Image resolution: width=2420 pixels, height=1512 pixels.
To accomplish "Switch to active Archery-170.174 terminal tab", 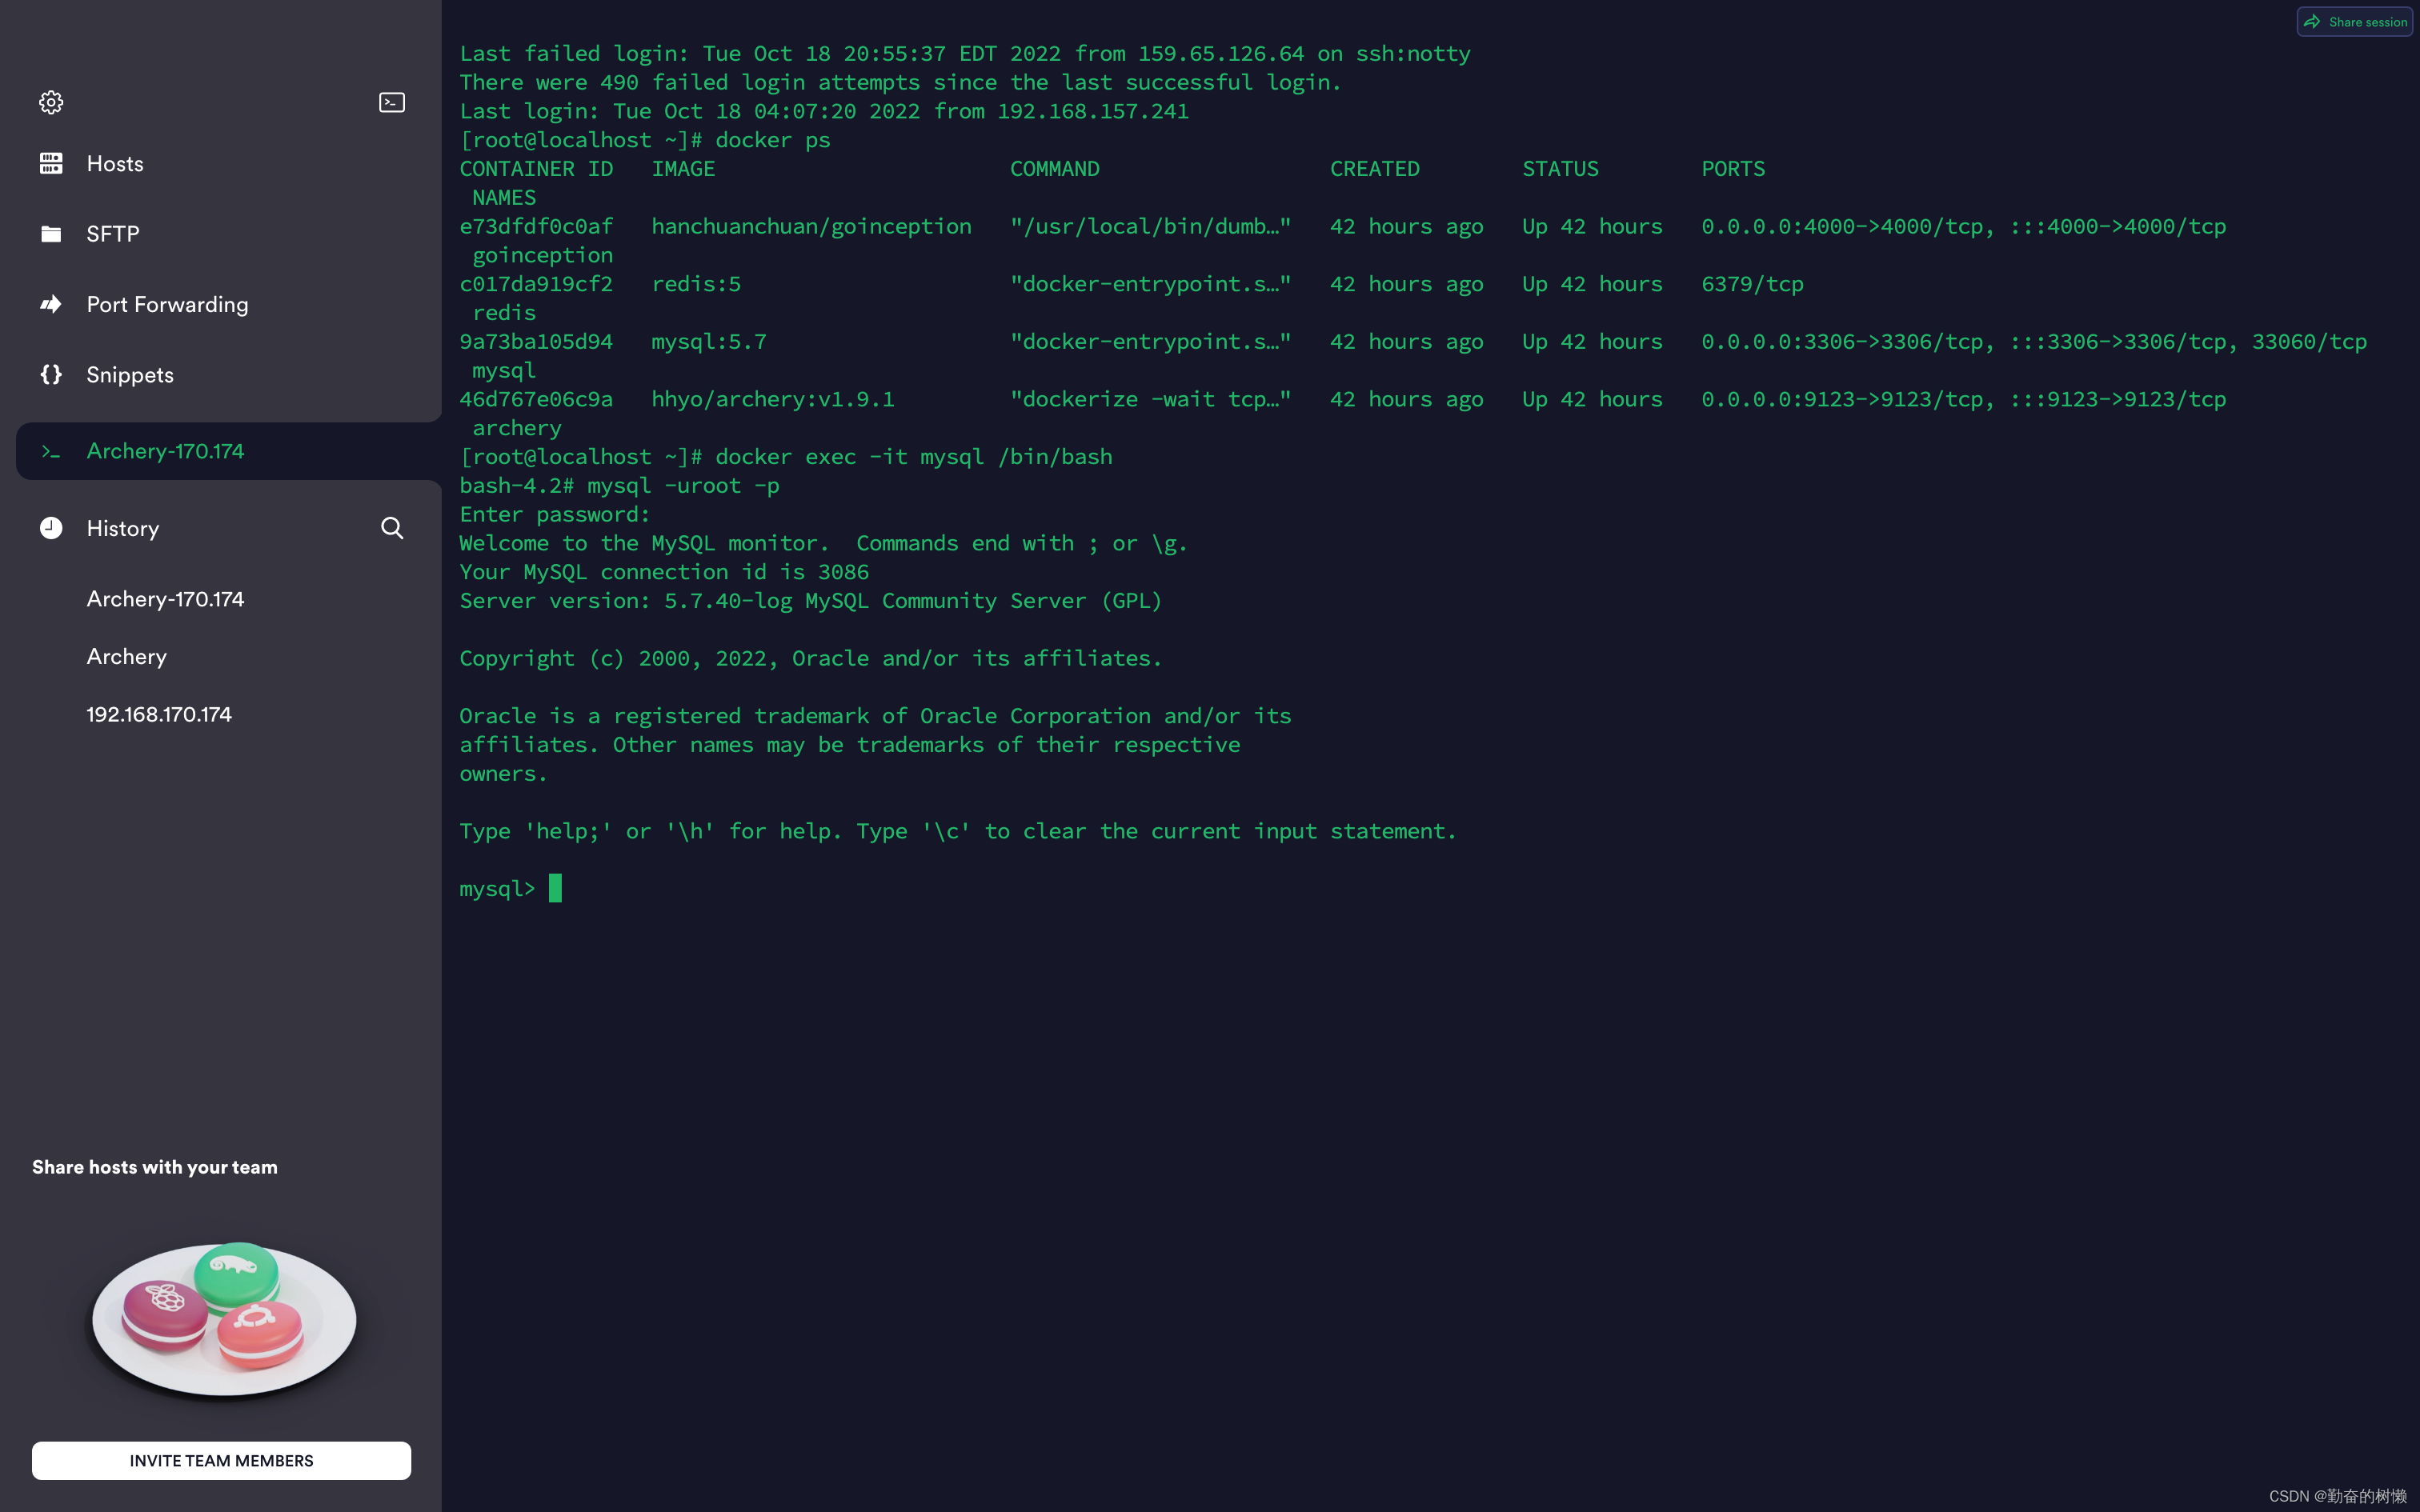I will (x=165, y=451).
